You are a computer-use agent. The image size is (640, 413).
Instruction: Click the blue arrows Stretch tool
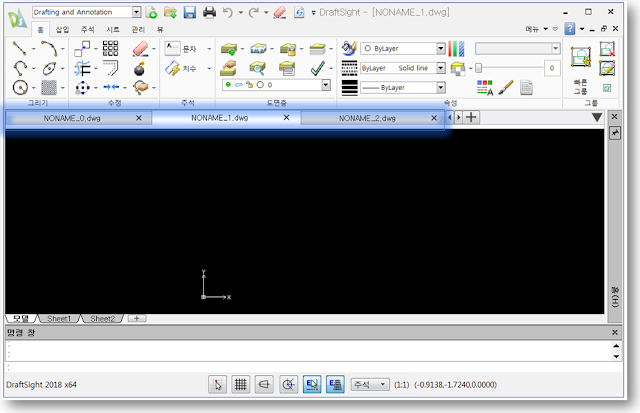pyautogui.click(x=111, y=87)
